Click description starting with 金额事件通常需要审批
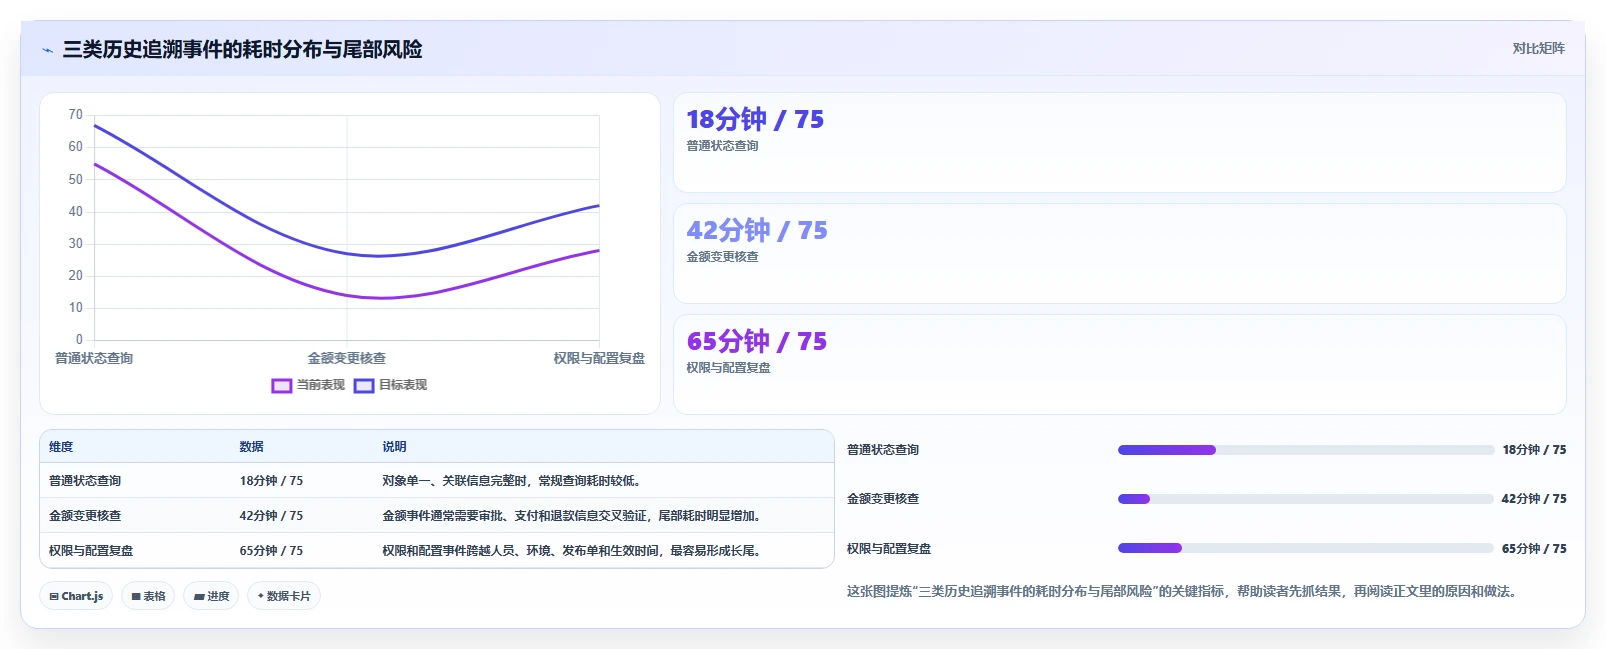The height and width of the screenshot is (649, 1606). [x=574, y=516]
